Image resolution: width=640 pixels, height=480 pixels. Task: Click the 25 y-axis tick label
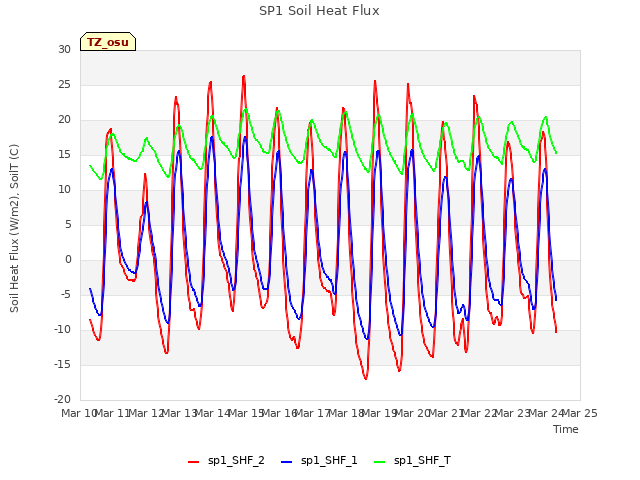(64, 84)
